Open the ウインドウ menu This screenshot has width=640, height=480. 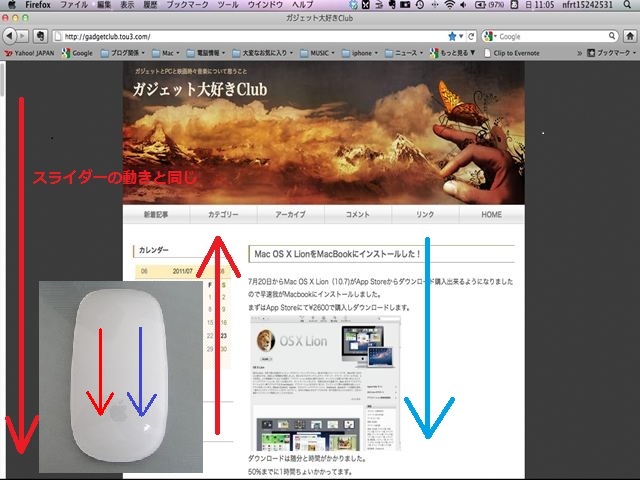tap(265, 5)
